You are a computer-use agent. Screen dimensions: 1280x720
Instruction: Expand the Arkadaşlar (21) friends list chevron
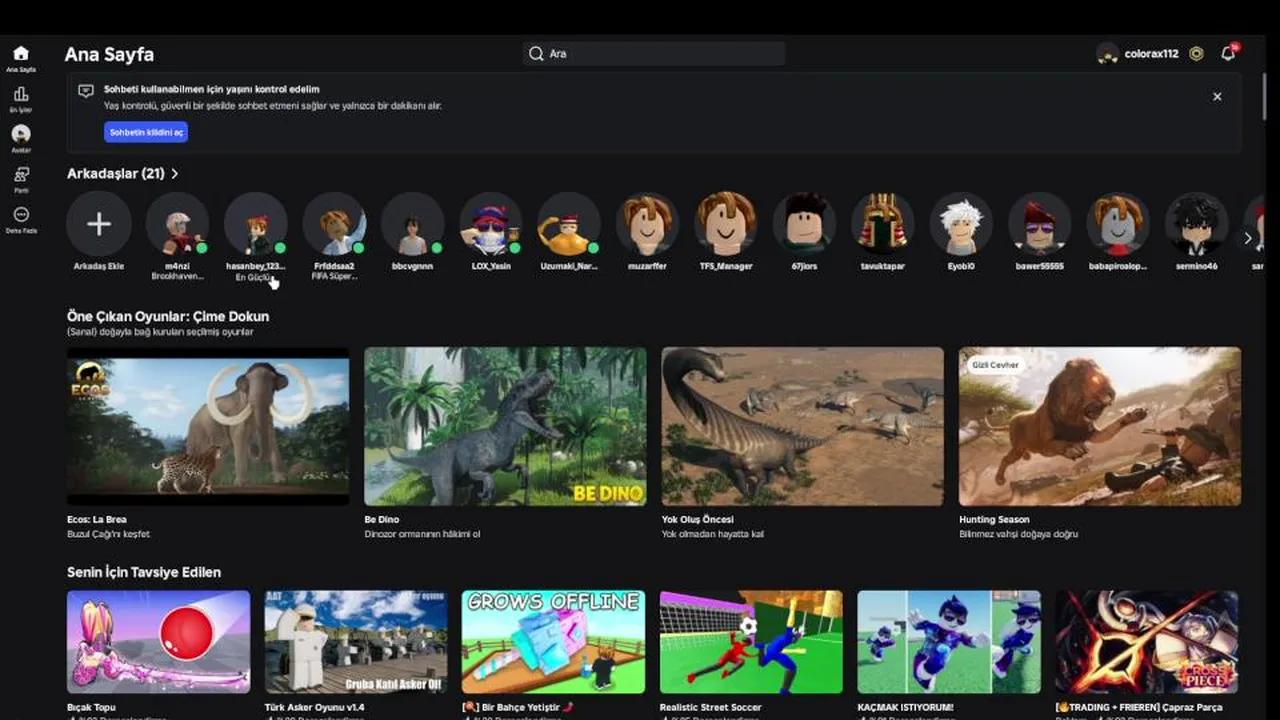click(x=175, y=174)
